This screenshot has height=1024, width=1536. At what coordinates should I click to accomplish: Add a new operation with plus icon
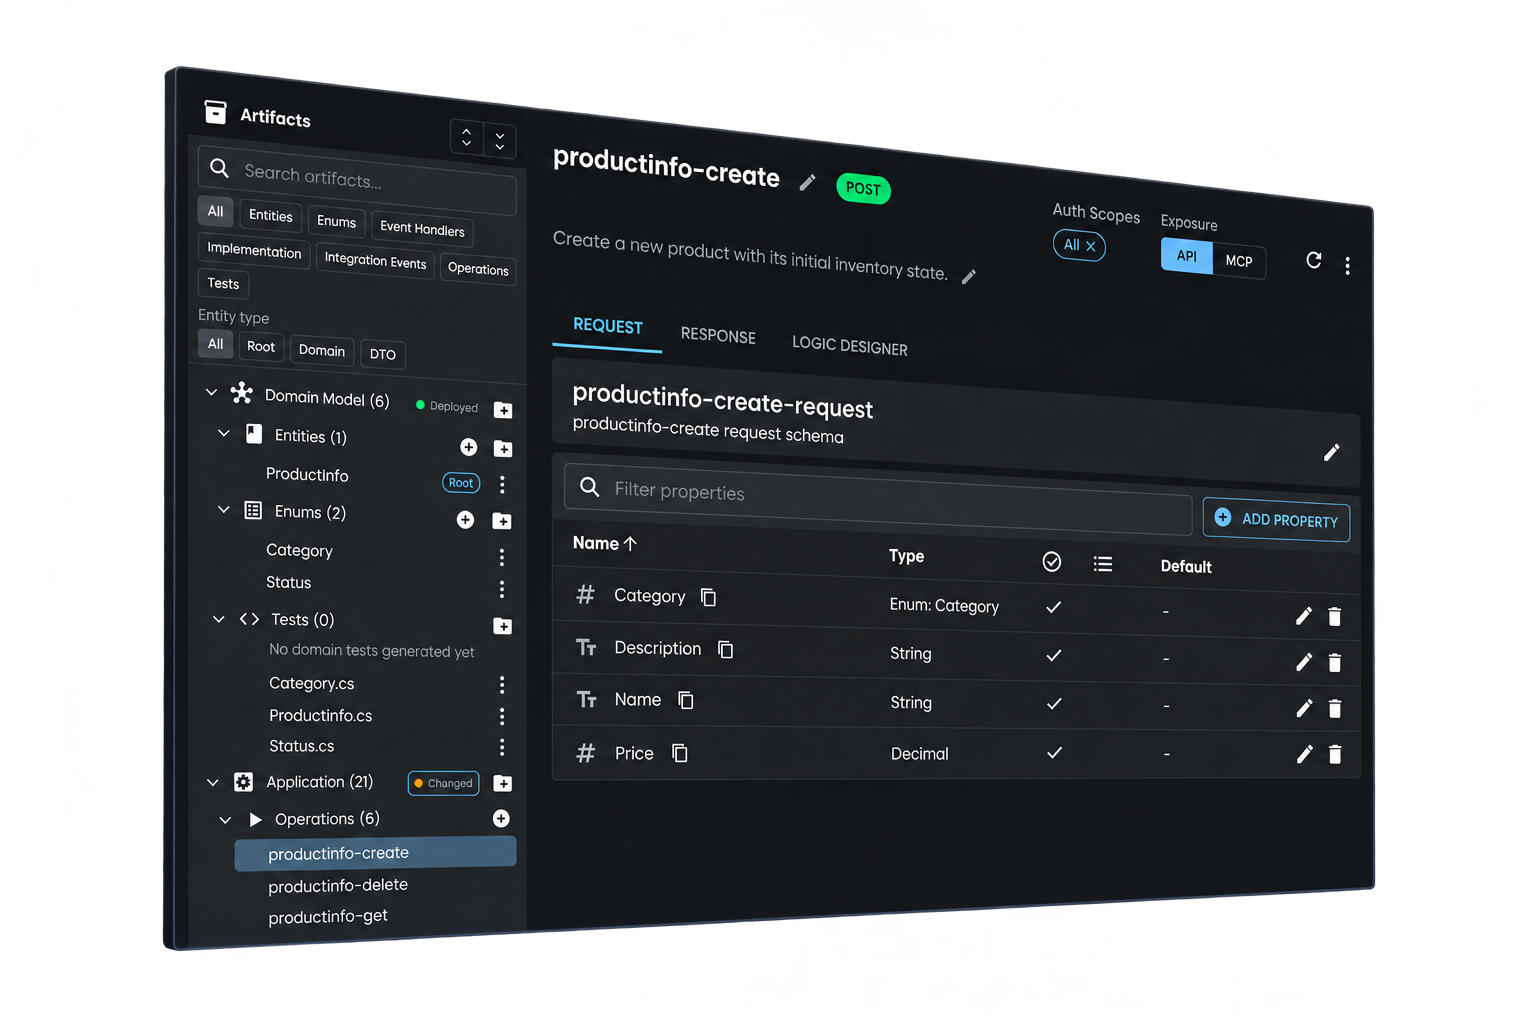501,819
